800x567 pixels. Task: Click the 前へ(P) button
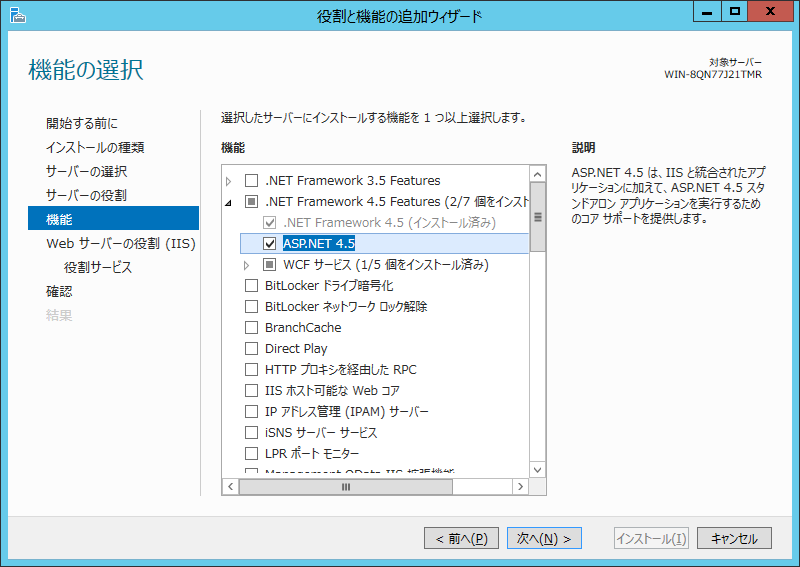tap(461, 538)
